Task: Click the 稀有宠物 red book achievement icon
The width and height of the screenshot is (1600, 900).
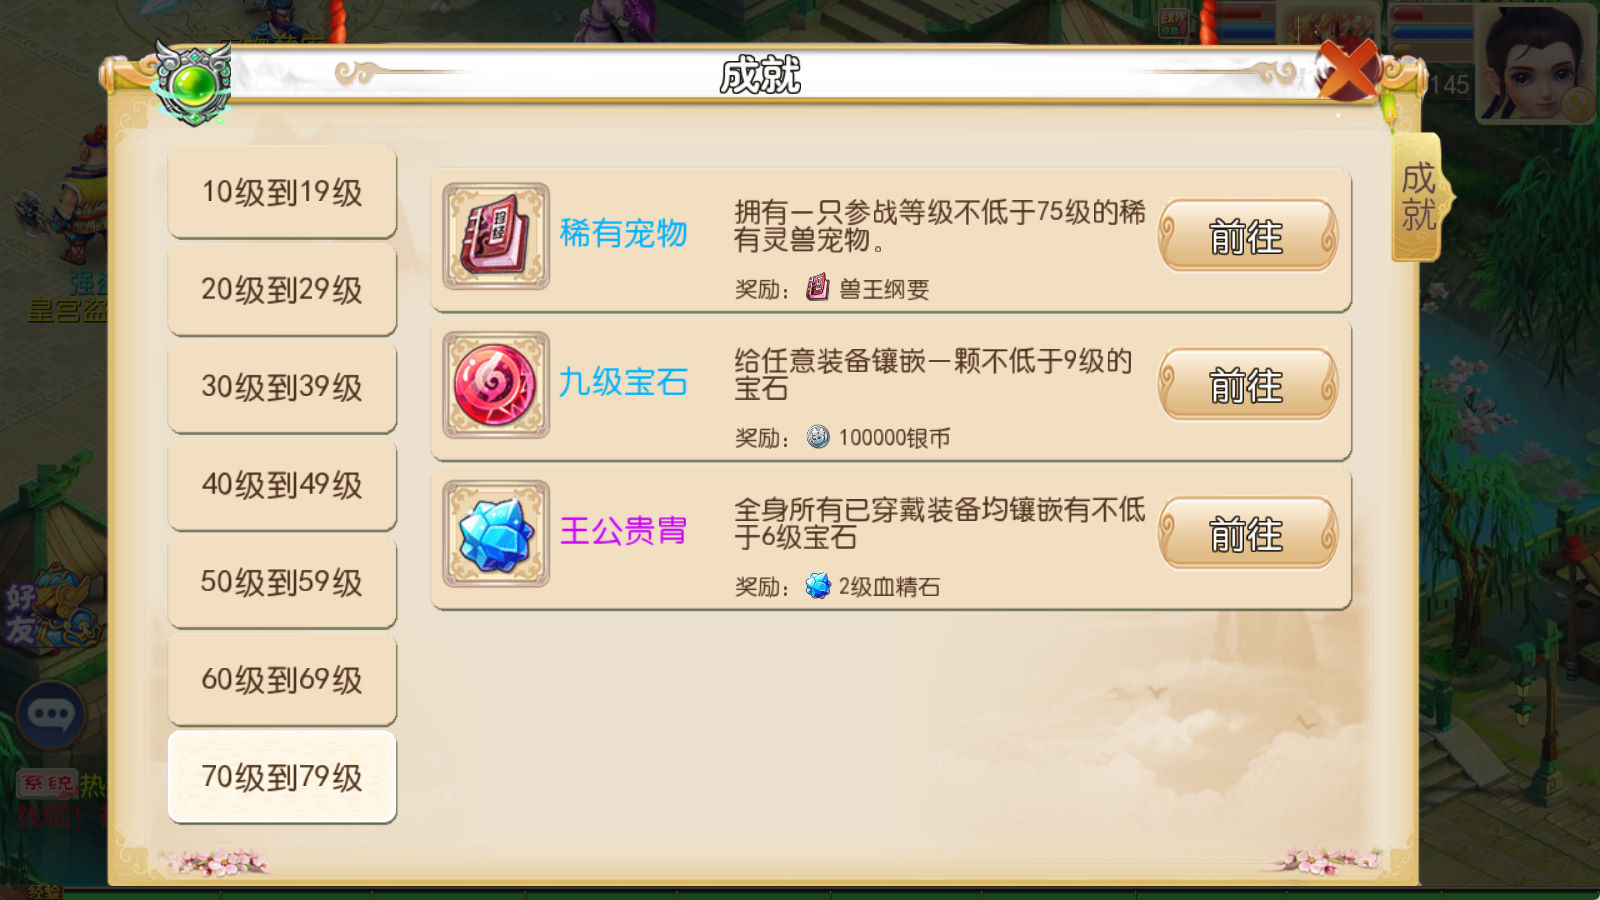Action: [496, 236]
